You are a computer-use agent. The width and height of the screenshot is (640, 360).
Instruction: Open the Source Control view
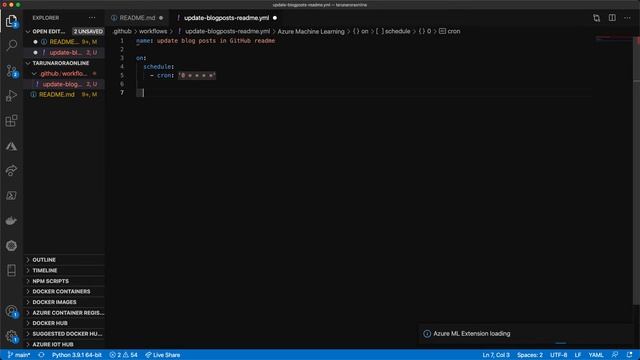[11, 71]
